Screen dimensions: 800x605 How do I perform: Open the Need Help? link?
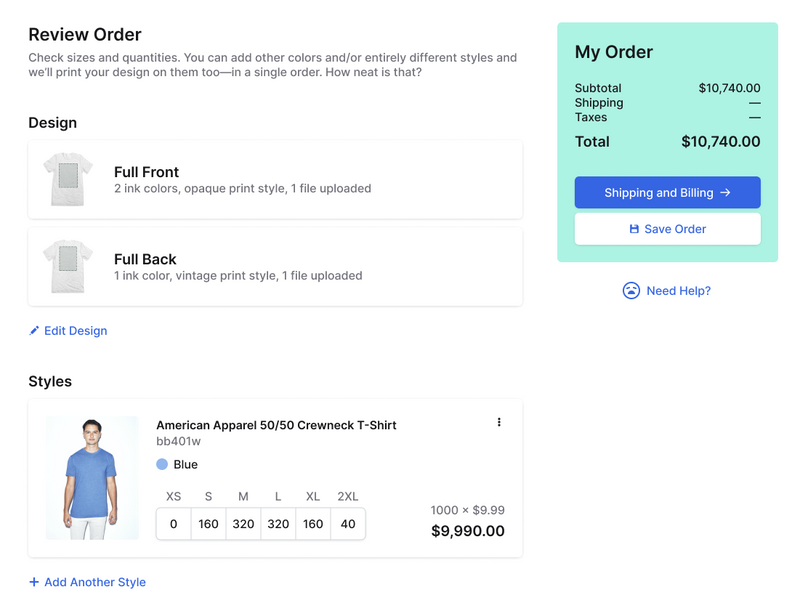click(678, 291)
